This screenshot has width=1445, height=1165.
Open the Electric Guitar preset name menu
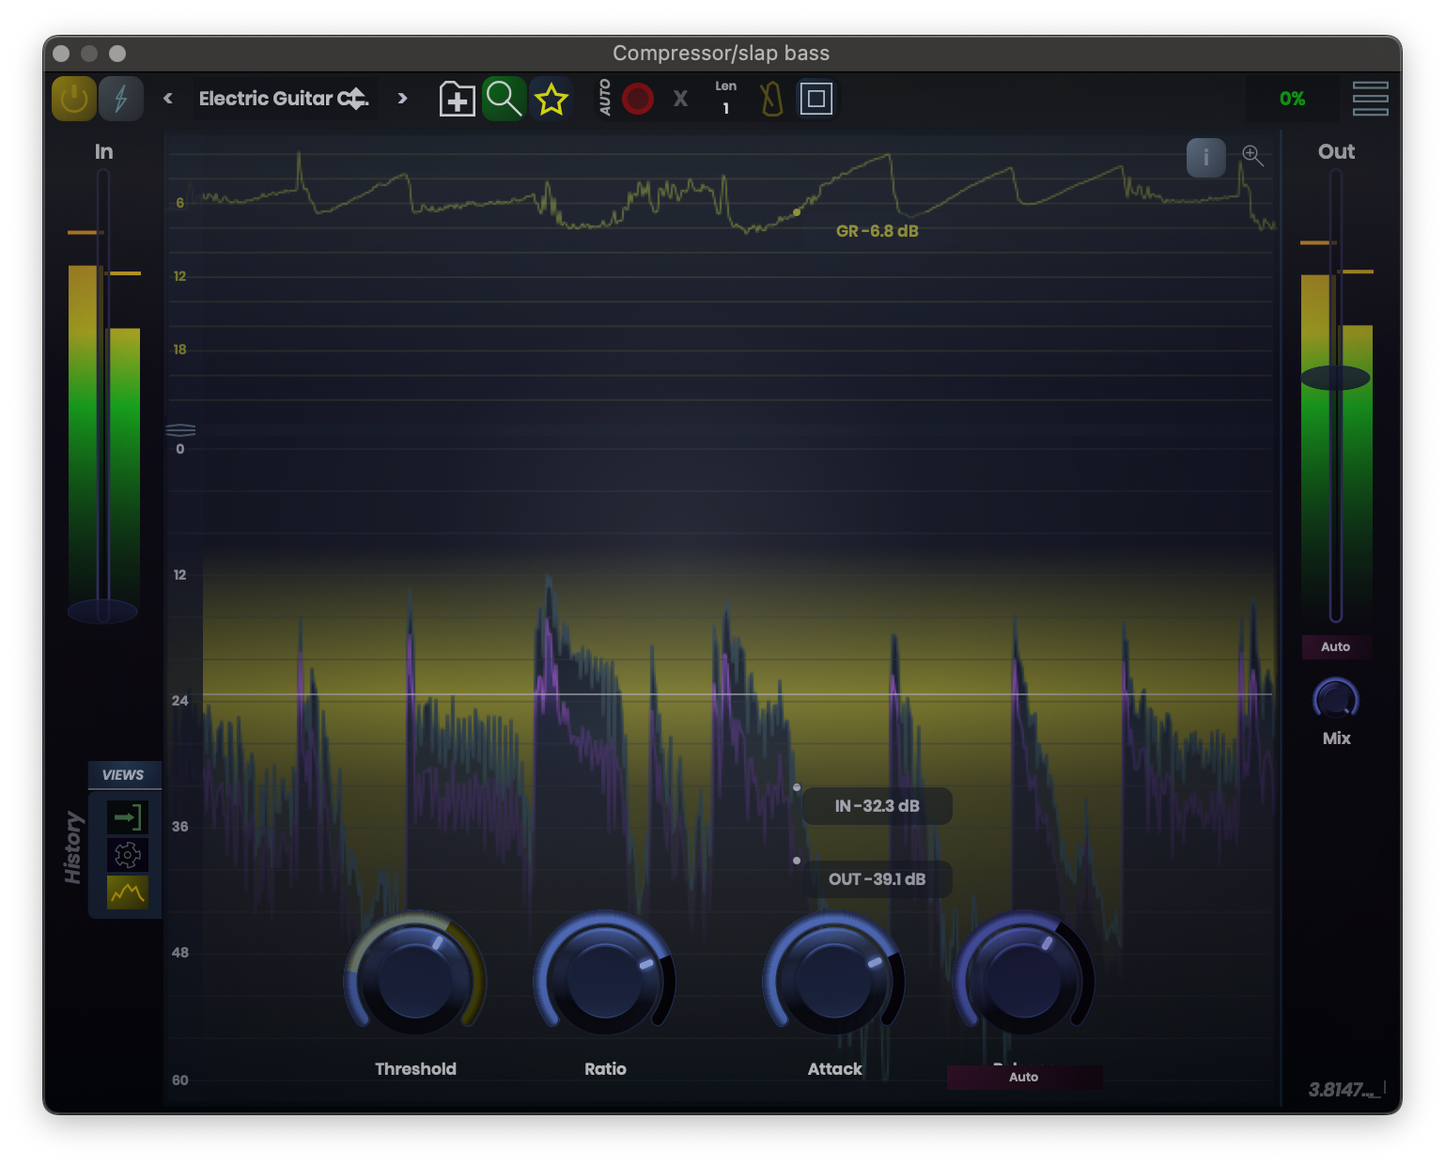[x=283, y=98]
